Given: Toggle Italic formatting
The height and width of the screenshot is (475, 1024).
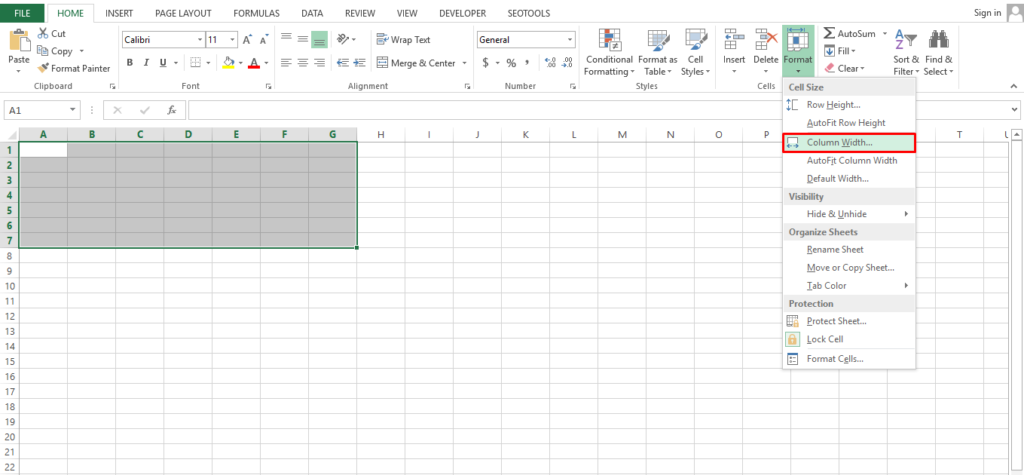Looking at the screenshot, I should click(x=146, y=63).
